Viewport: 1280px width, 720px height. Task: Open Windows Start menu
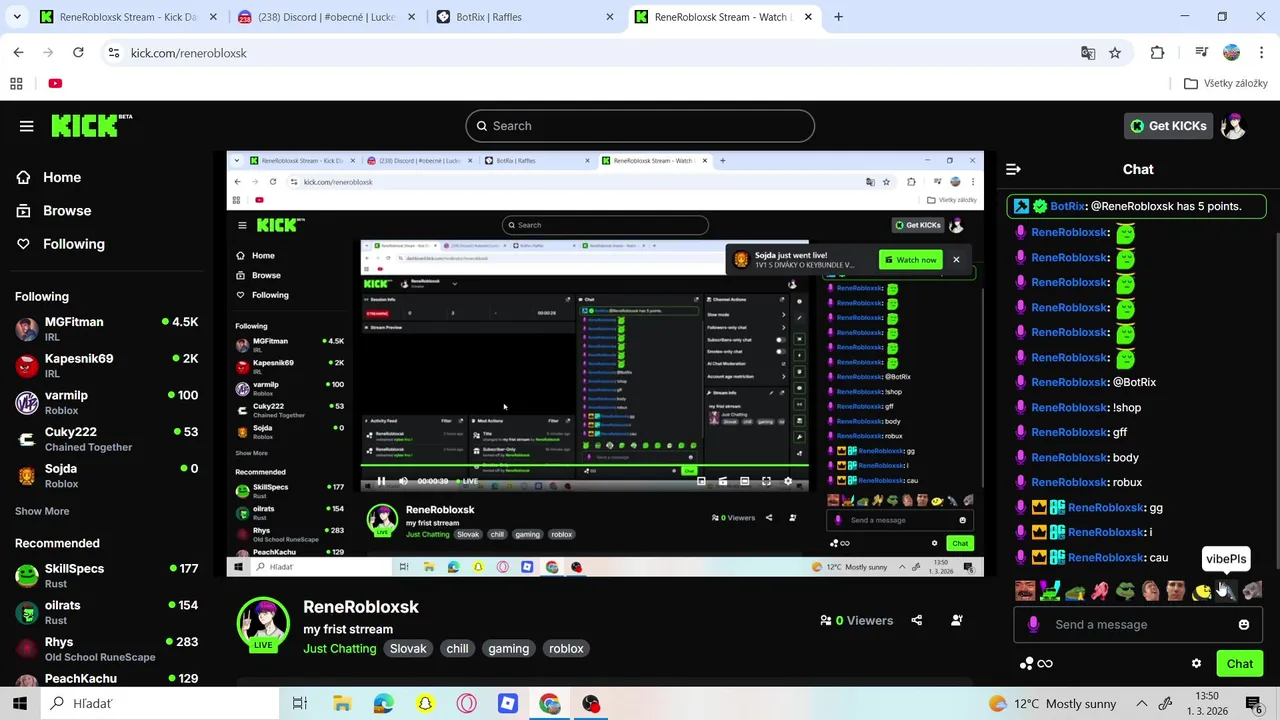tap(19, 704)
